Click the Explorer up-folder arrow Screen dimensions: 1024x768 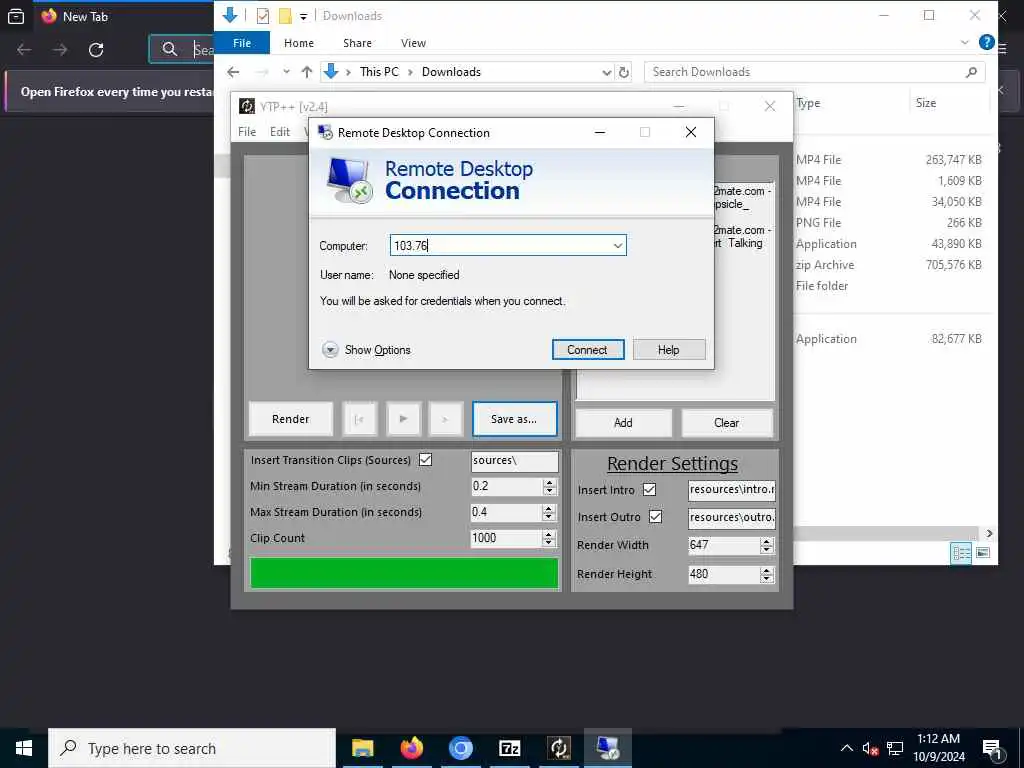click(306, 72)
